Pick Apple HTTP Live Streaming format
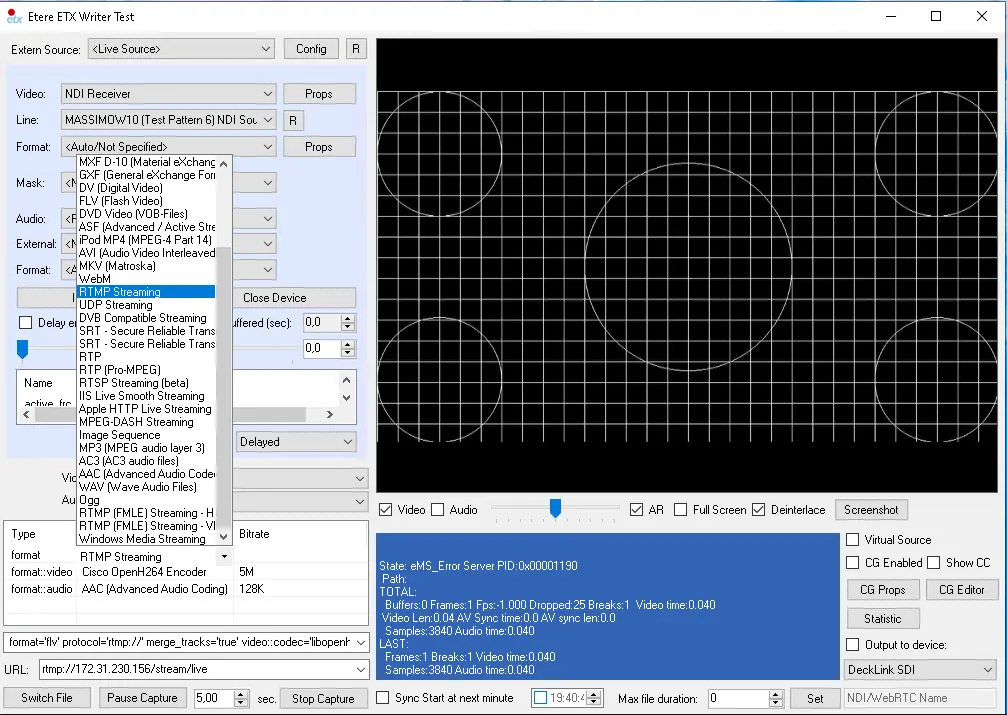1007x715 pixels. pos(145,409)
